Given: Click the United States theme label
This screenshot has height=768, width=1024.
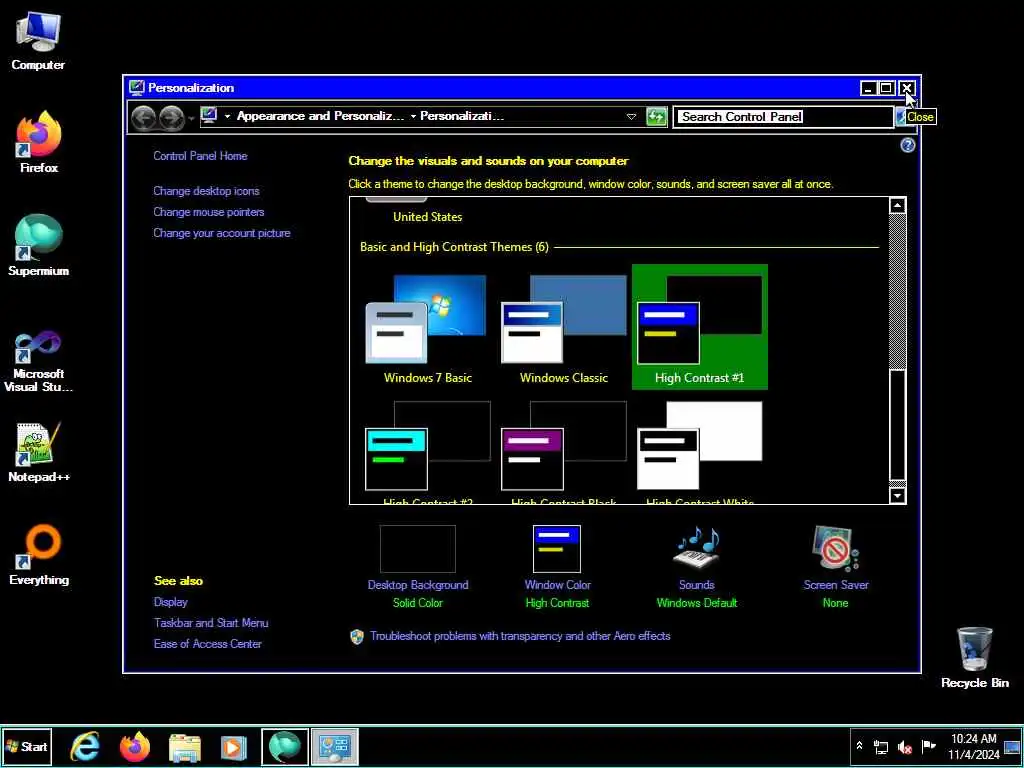Looking at the screenshot, I should click(x=427, y=217).
